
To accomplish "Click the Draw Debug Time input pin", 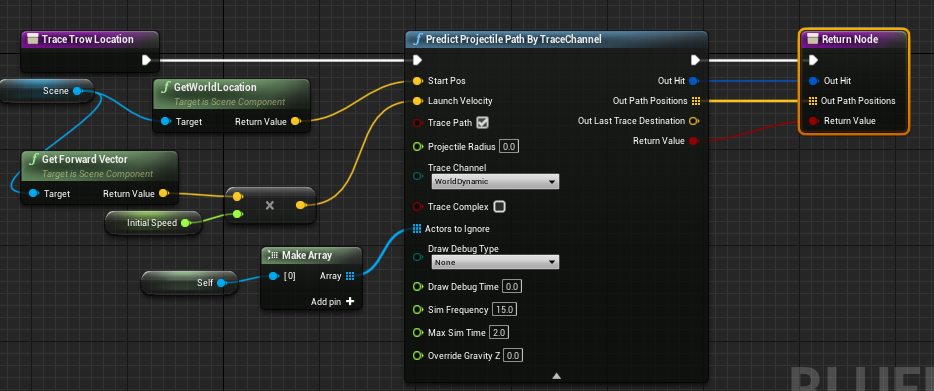I will 418,287.
